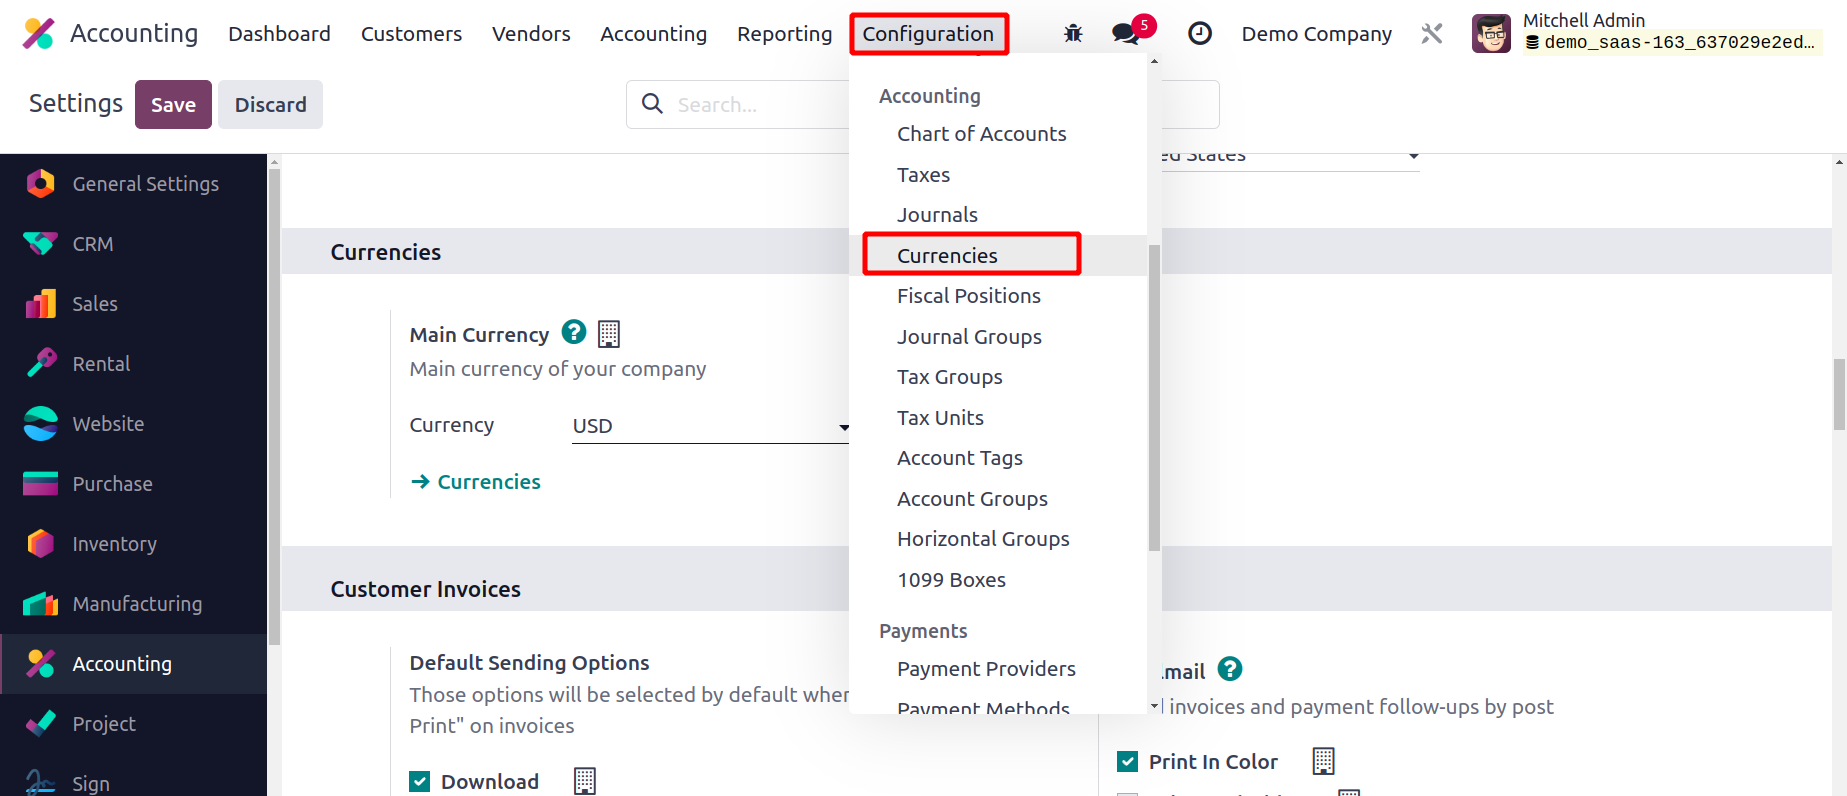Discard settings changes

pyautogui.click(x=270, y=105)
